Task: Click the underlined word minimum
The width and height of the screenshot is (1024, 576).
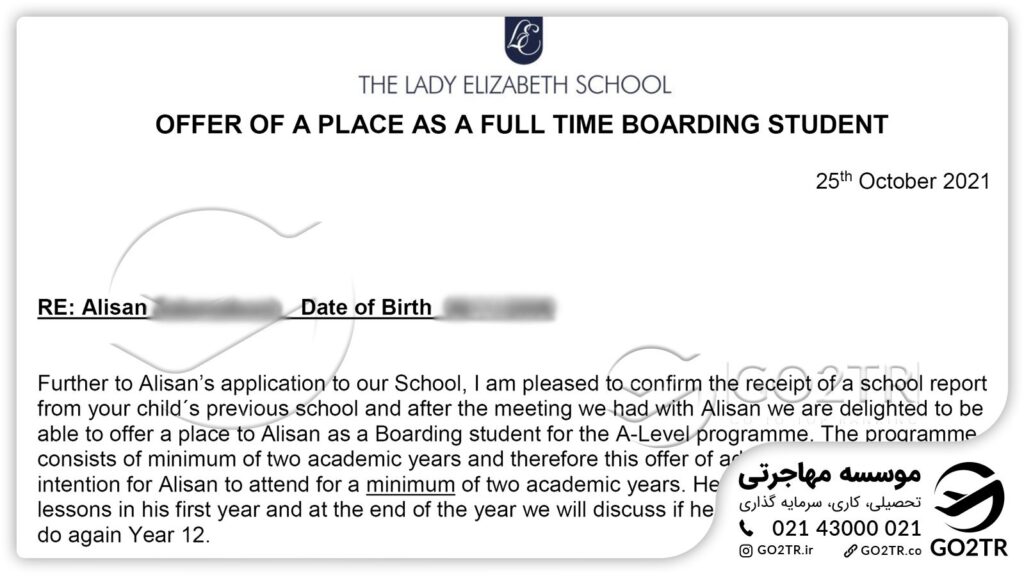Action: point(410,485)
